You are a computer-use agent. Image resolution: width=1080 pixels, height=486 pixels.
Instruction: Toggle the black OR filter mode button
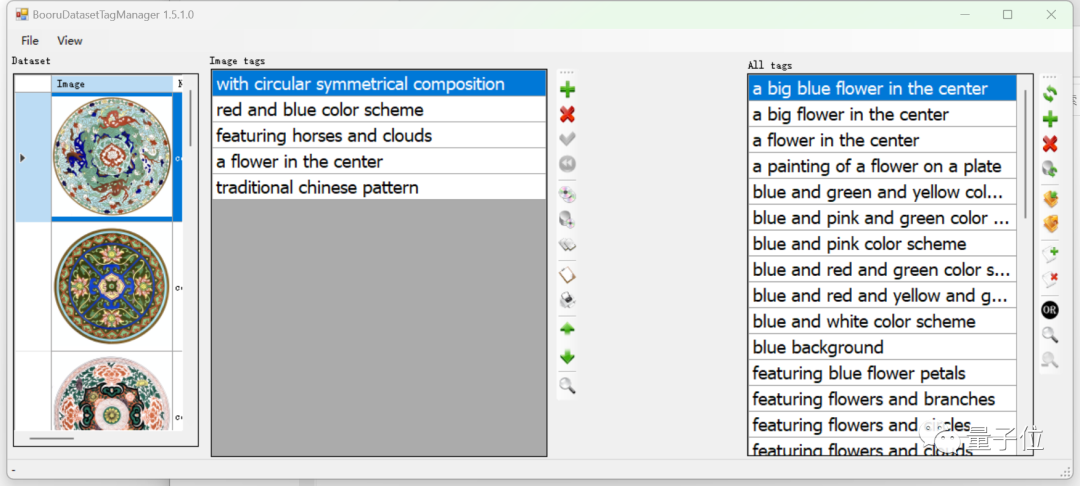click(1050, 309)
